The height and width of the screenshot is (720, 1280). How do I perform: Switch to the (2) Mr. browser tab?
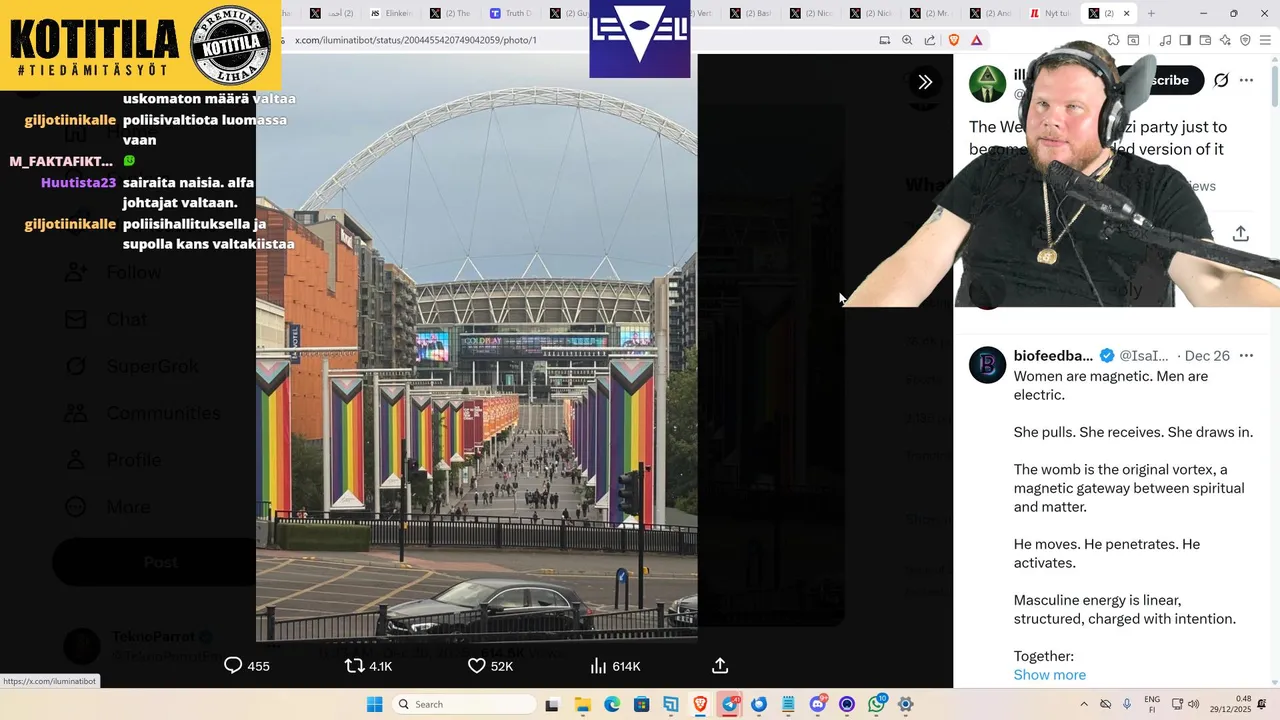coord(931,13)
